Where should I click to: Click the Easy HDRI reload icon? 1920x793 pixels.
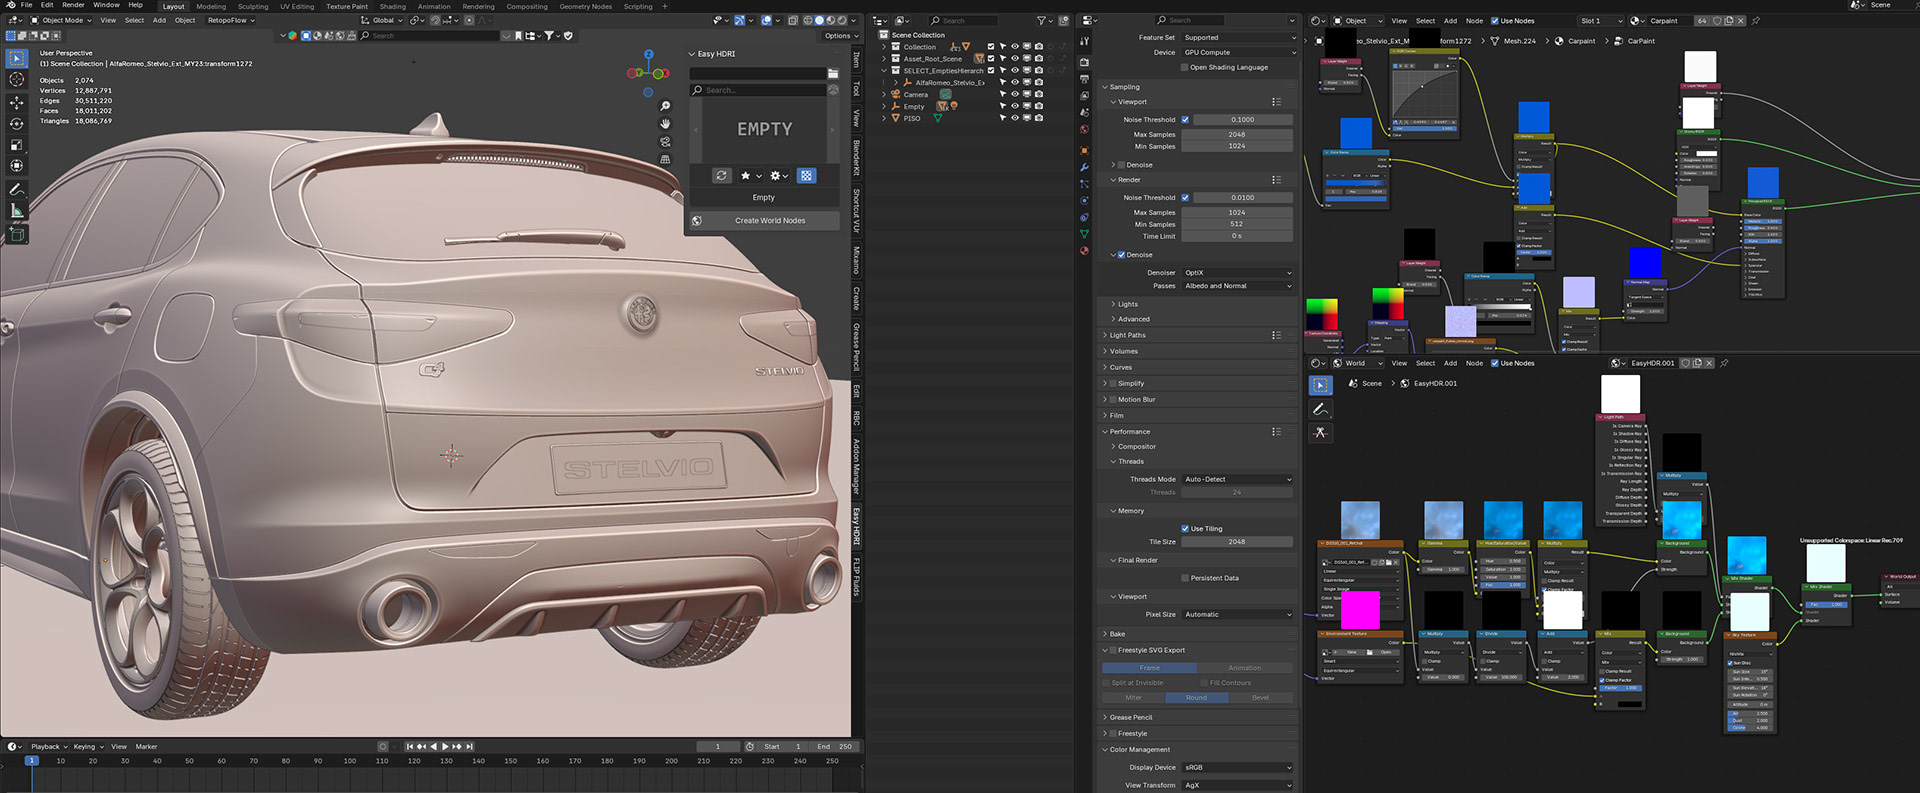(722, 176)
